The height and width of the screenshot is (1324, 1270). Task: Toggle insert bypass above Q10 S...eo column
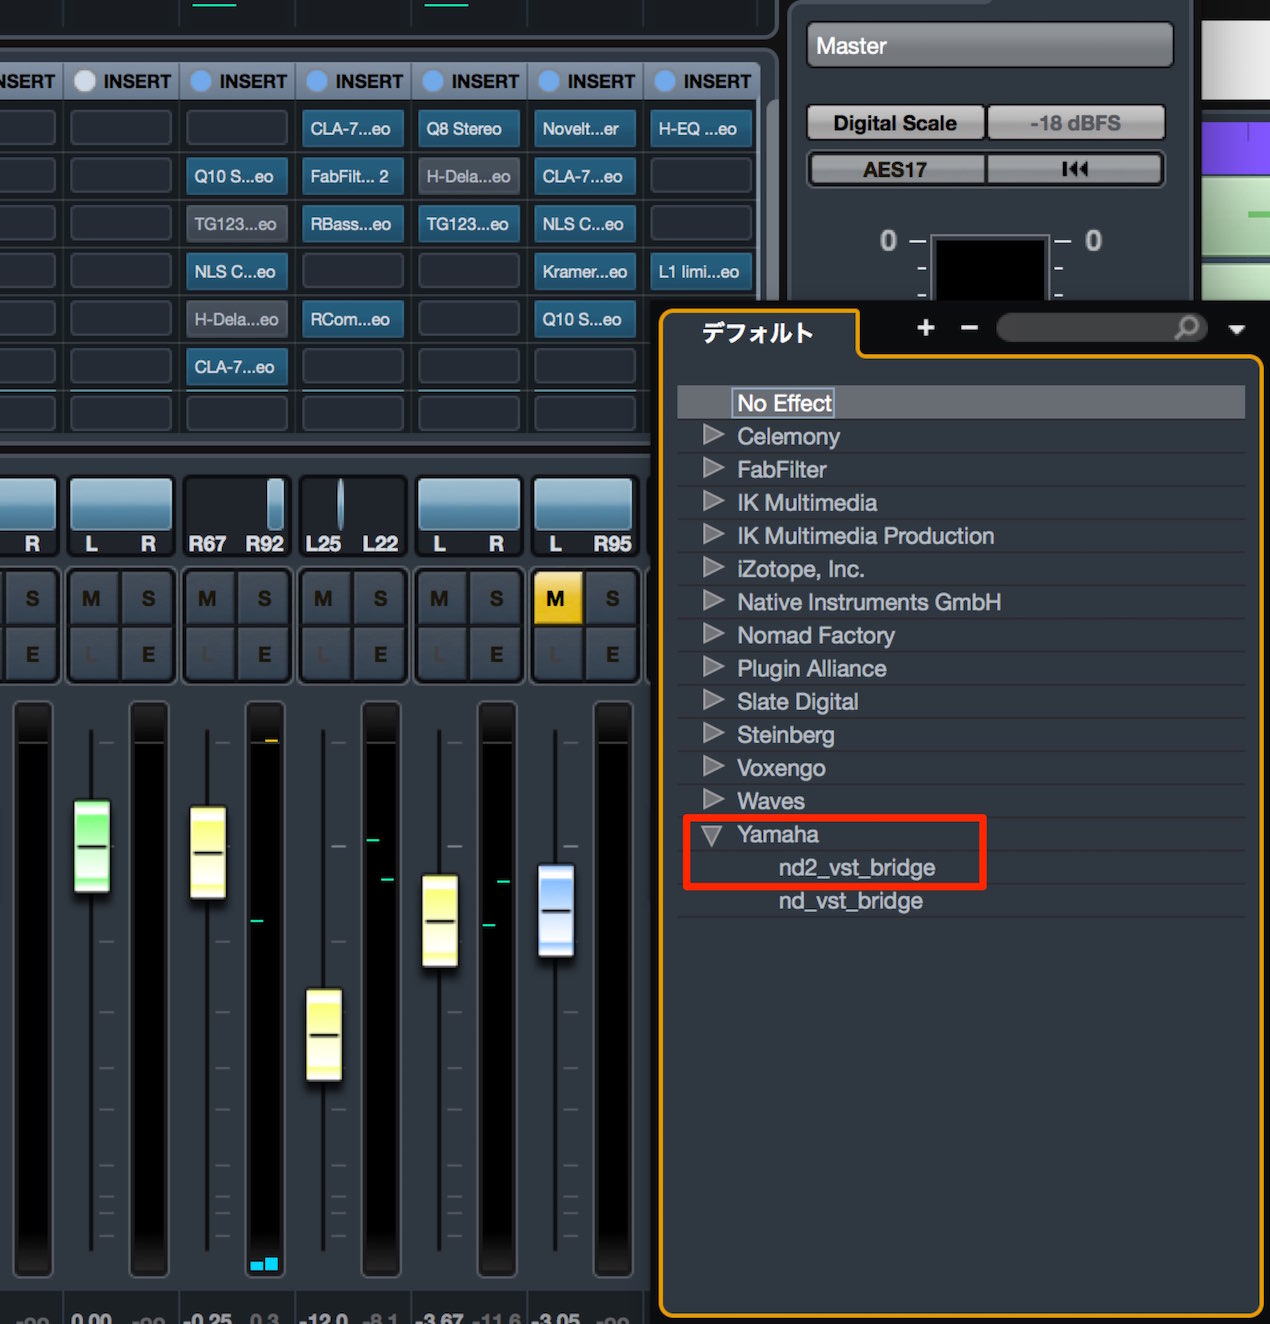[201, 81]
